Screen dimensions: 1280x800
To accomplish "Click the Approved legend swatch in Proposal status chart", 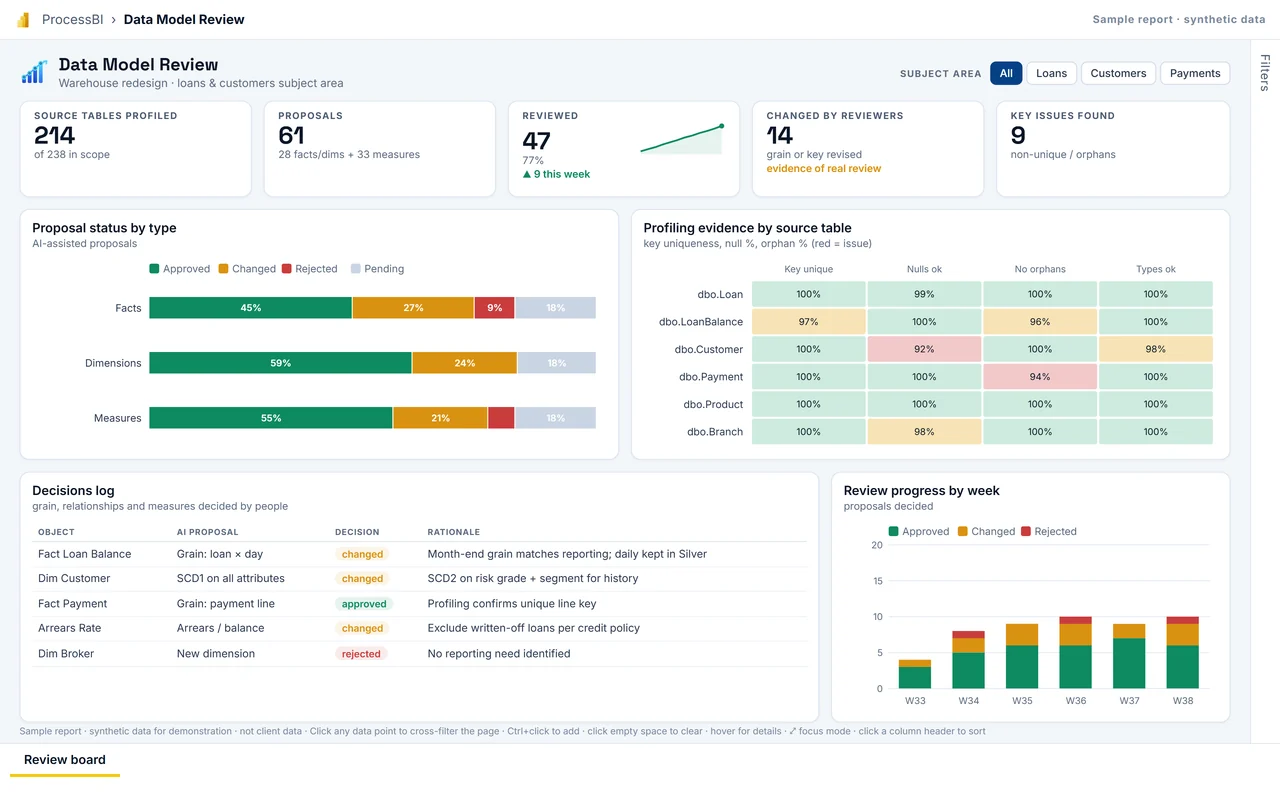I will (x=154, y=269).
